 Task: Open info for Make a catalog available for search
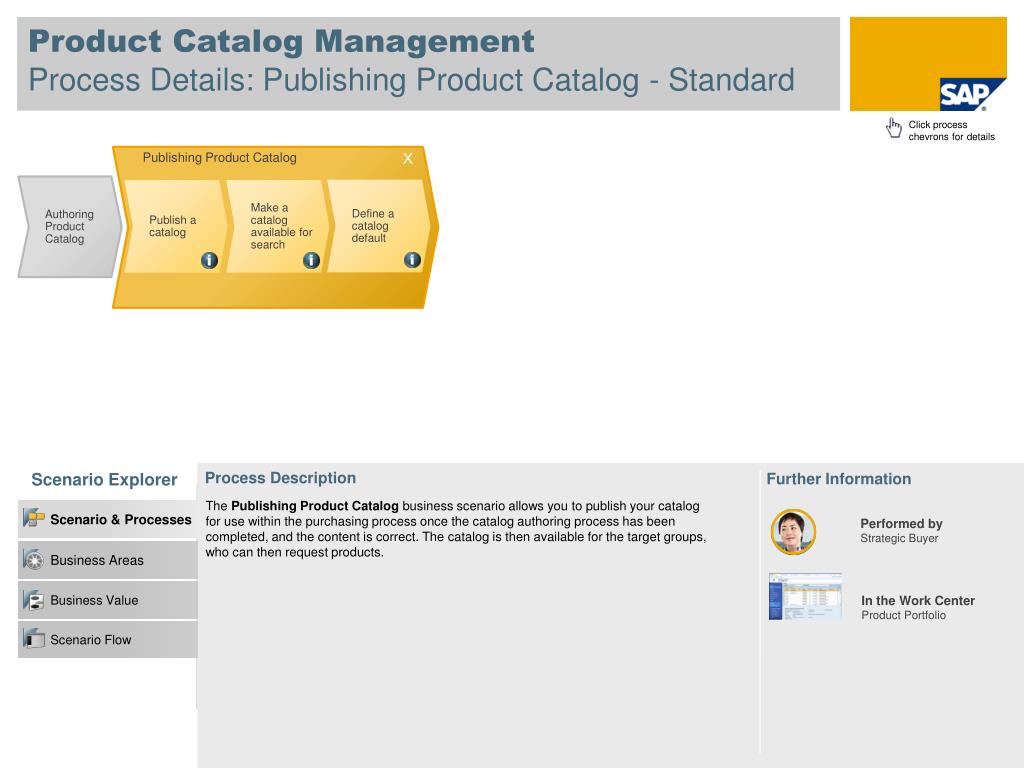tap(311, 260)
